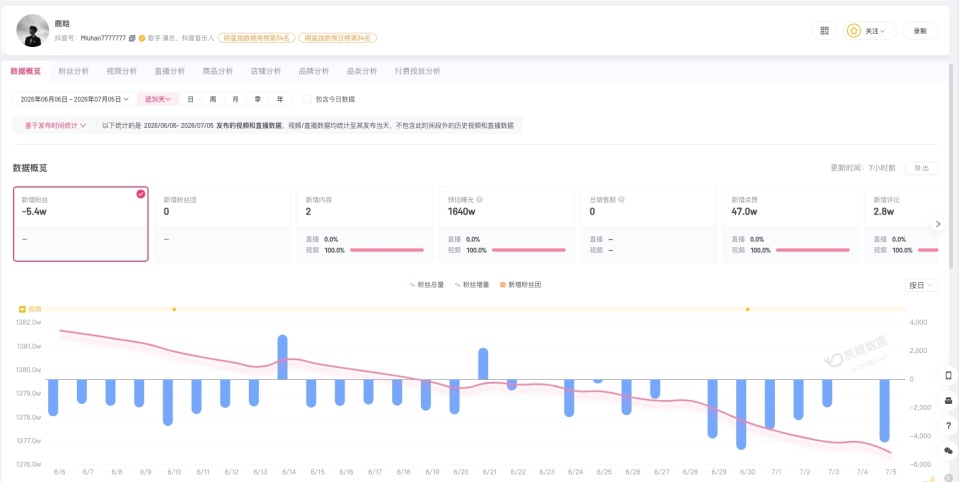Enable the 包含今日数据 checkbox

307,99
